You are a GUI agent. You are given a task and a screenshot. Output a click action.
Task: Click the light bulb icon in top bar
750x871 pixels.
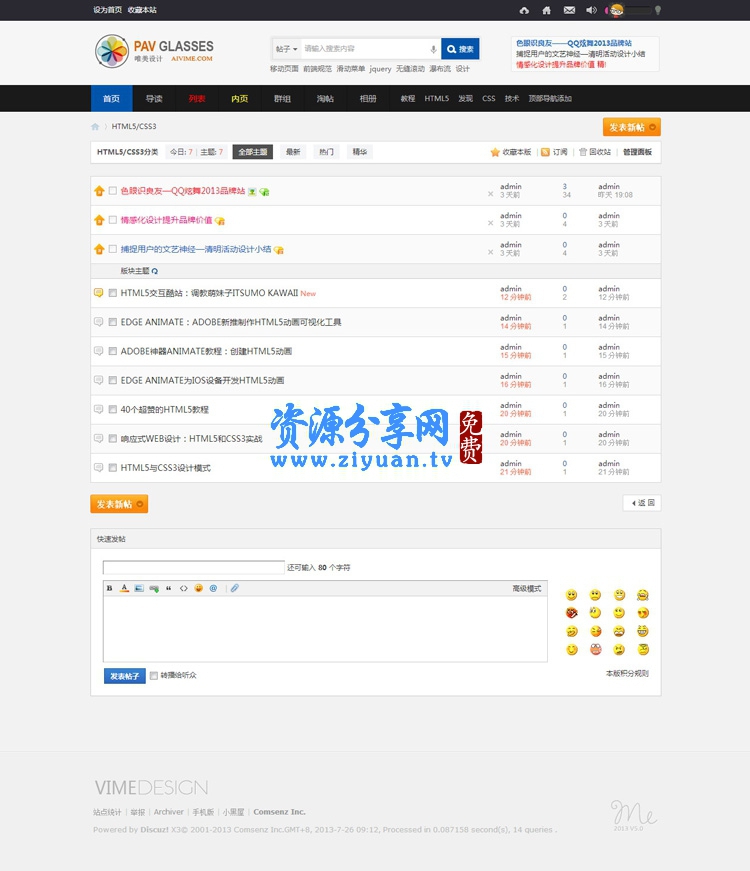(x=658, y=10)
